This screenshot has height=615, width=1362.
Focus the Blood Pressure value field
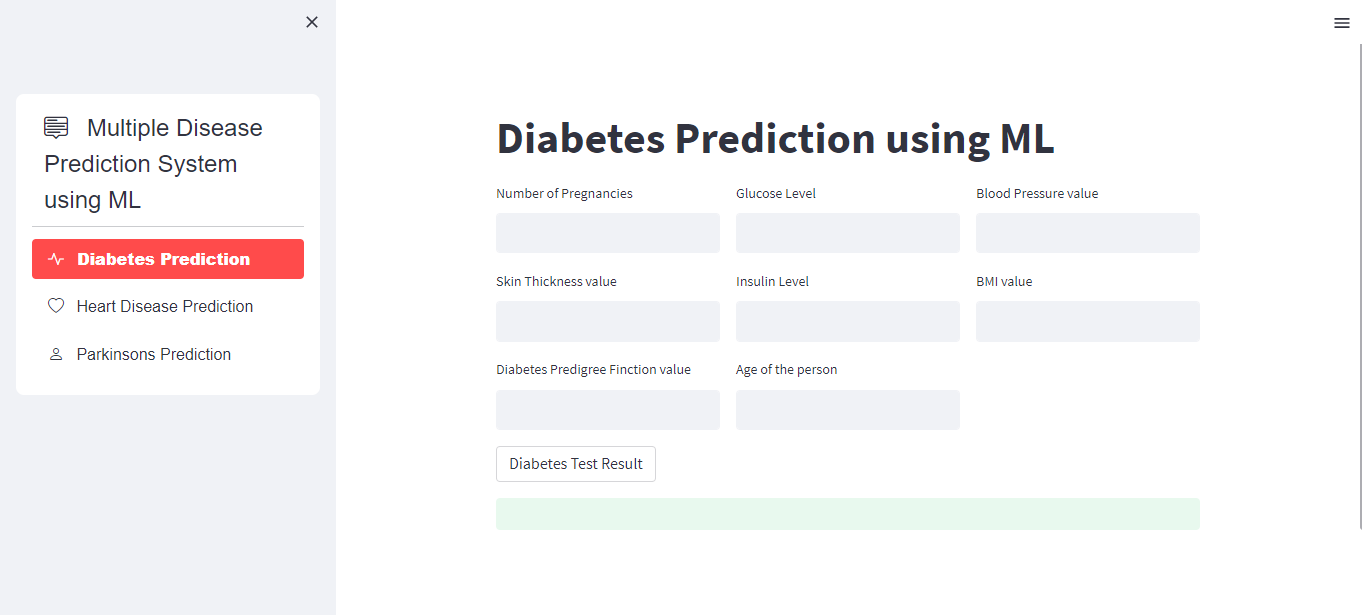1087,232
